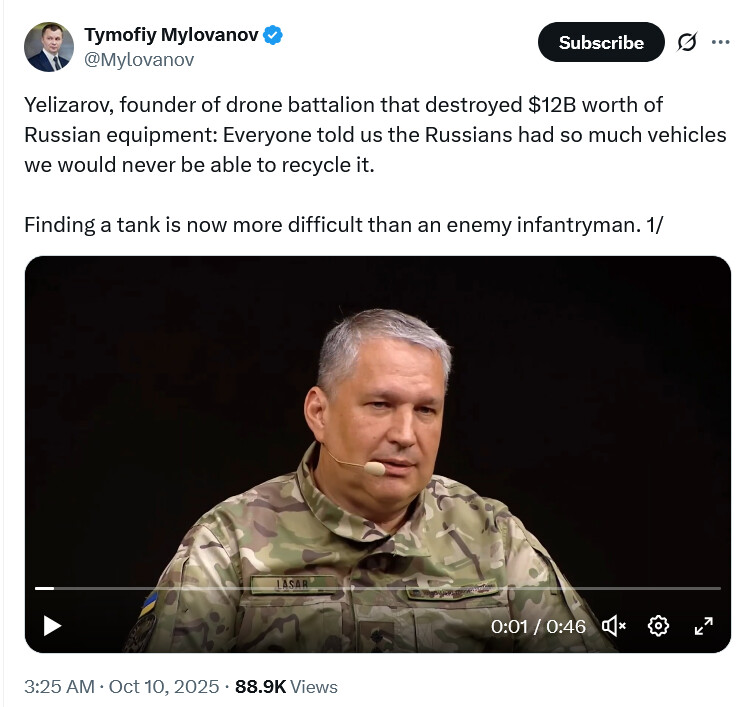
Task: Open the three-dot More options menu
Action: pos(721,42)
